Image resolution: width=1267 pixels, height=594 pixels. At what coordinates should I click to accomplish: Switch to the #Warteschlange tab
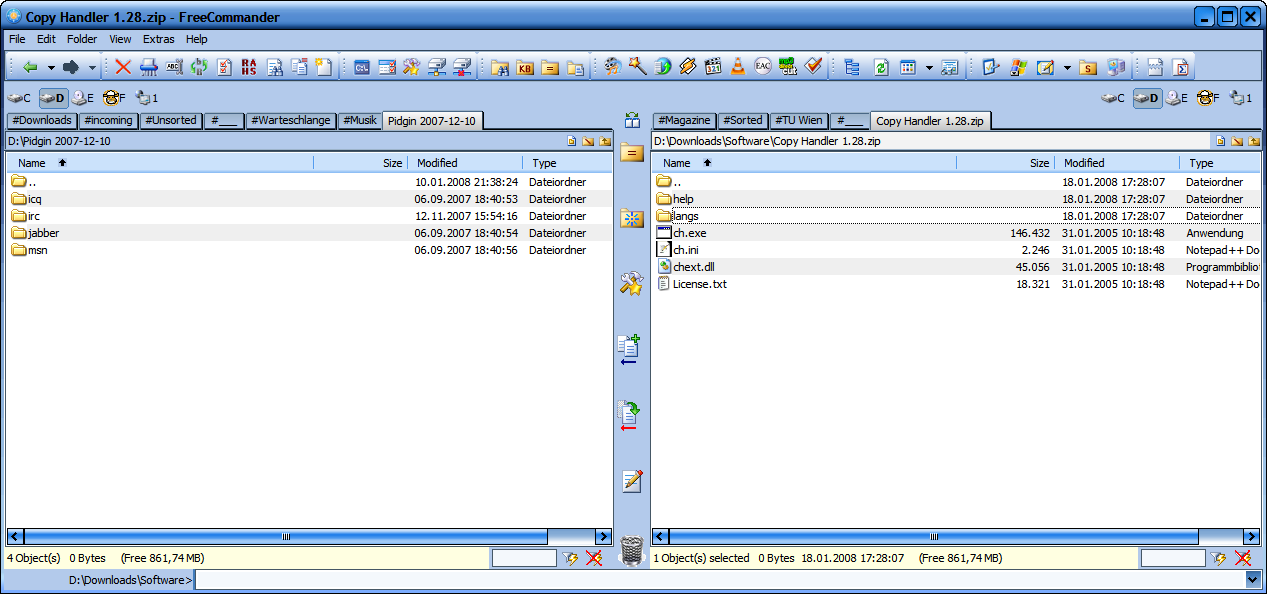[291, 120]
